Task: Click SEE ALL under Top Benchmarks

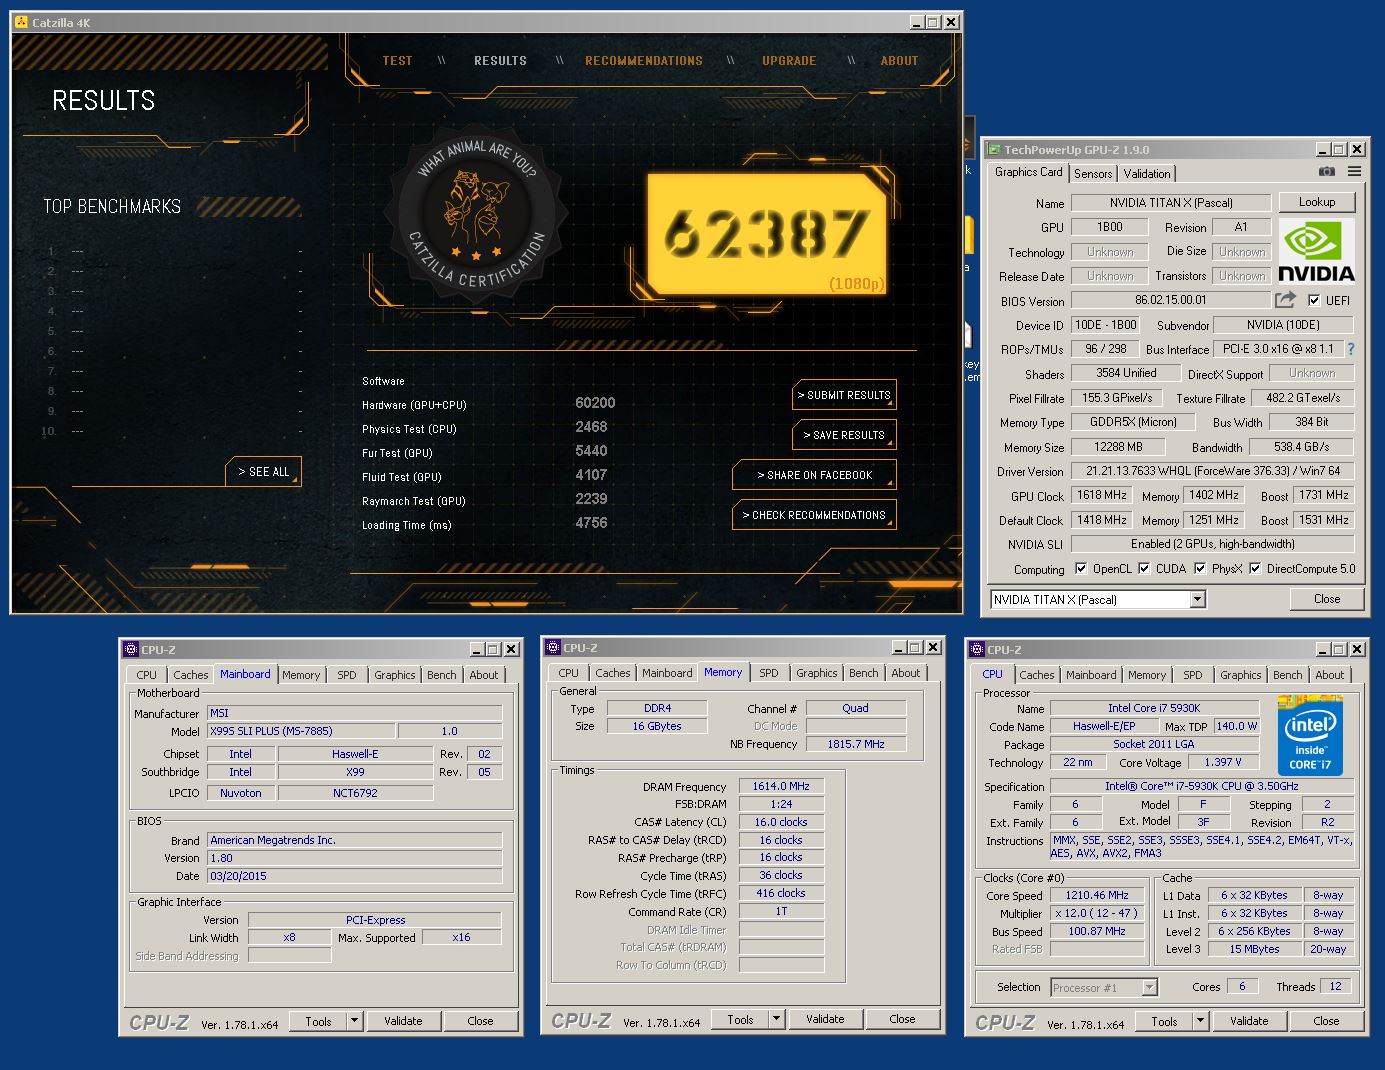Action: click(x=263, y=472)
